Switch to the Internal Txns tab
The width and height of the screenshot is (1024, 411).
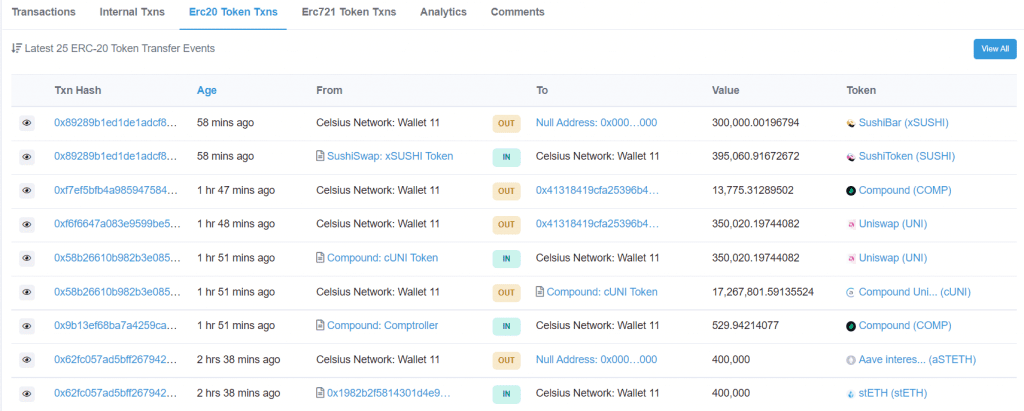[132, 12]
